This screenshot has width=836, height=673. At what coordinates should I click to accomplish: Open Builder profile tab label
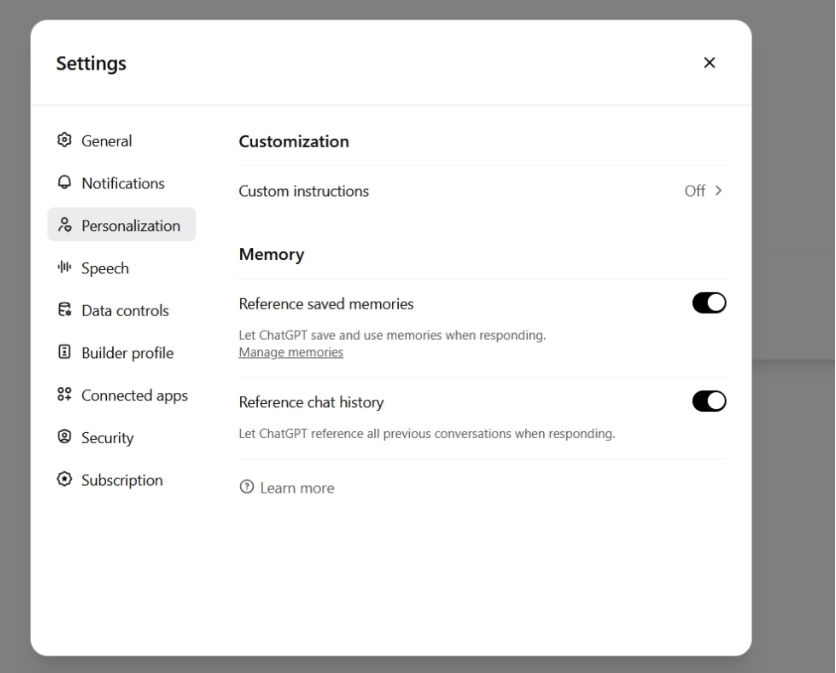[x=127, y=353]
